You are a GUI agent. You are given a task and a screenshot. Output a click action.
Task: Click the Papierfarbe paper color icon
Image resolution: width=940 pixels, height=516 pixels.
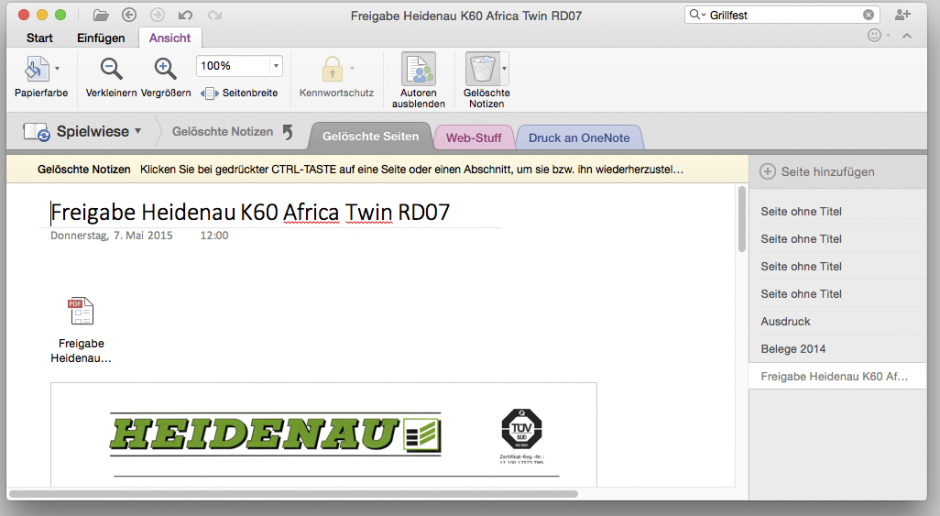(37, 70)
